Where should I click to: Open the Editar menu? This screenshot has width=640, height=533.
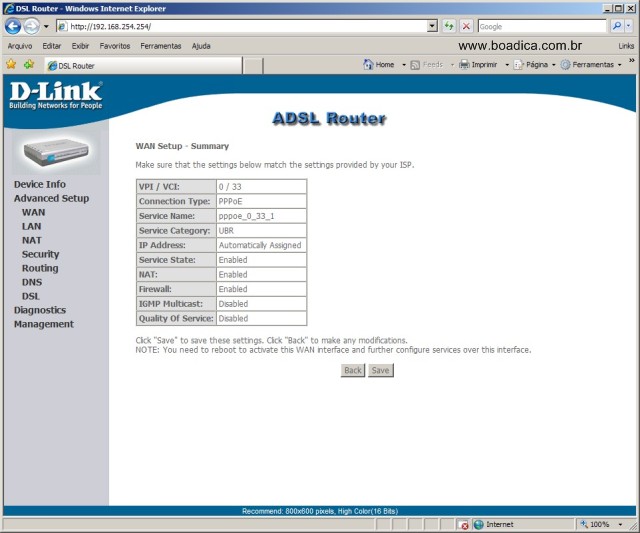(x=52, y=46)
